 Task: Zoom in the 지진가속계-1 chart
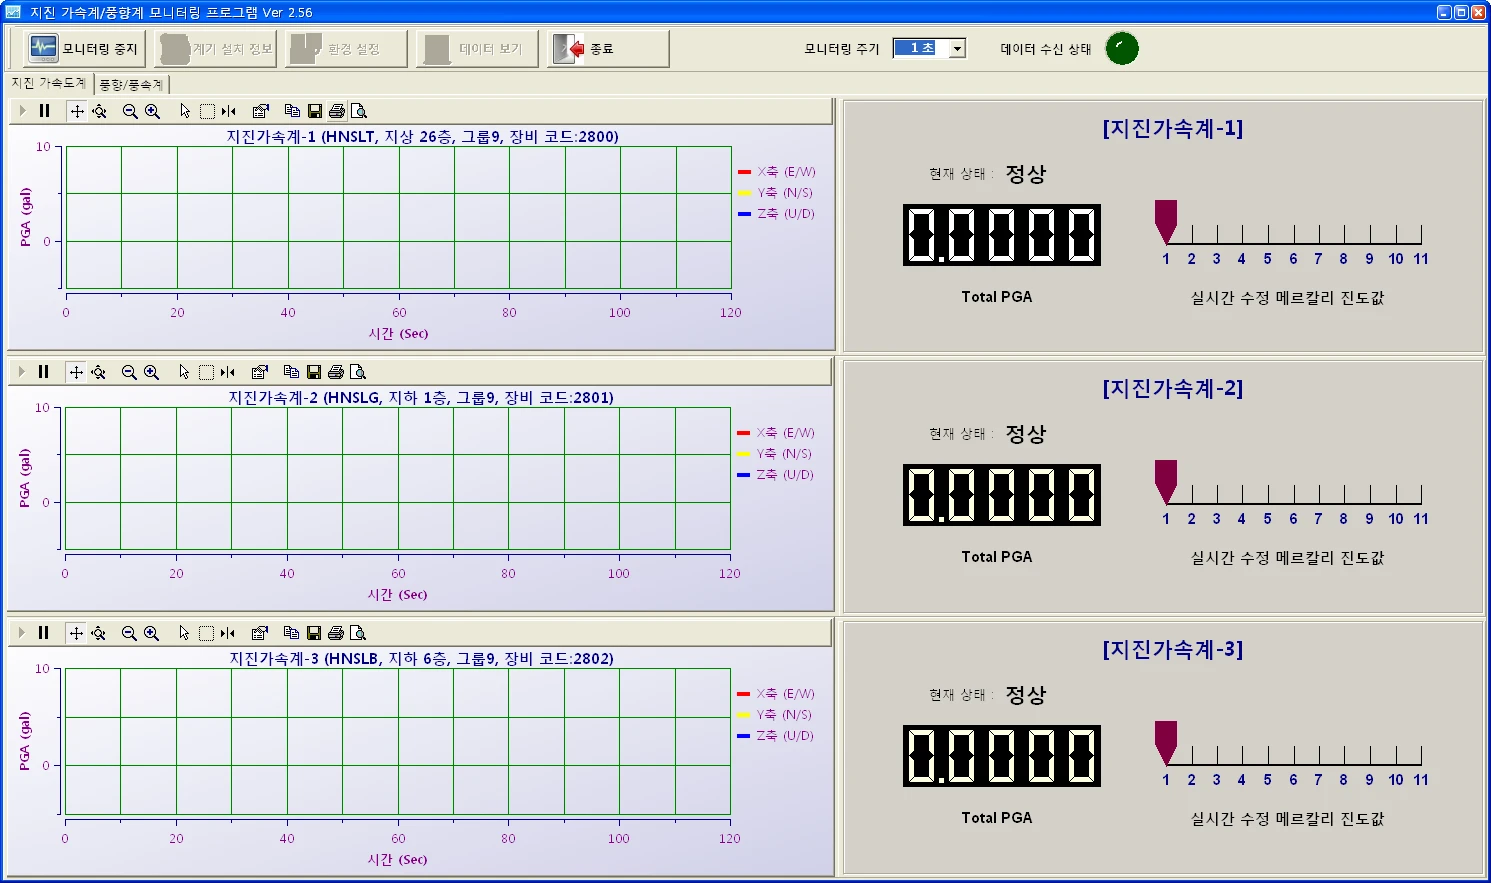152,111
